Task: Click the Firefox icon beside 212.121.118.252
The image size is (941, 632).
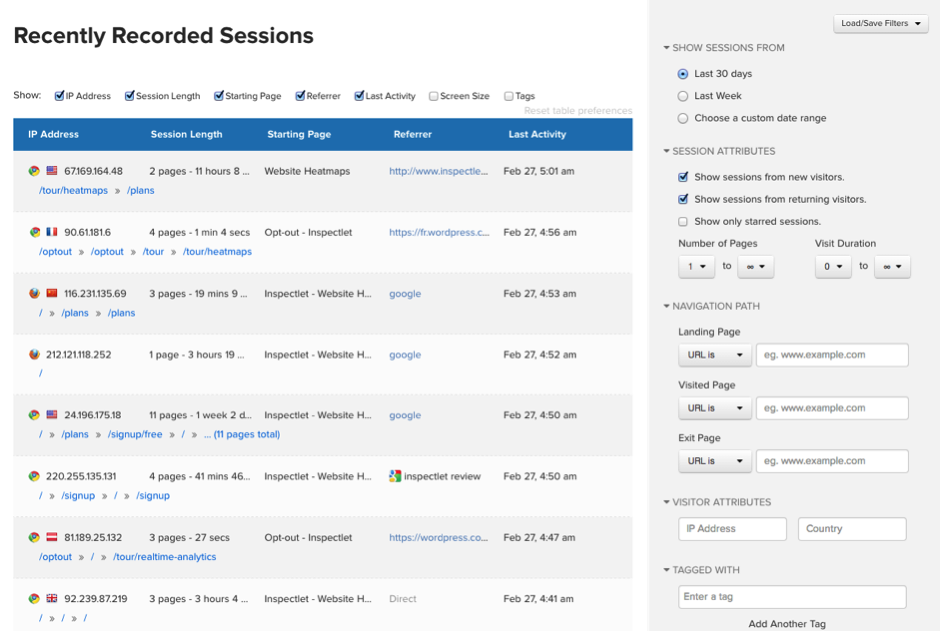Action: coord(34,355)
